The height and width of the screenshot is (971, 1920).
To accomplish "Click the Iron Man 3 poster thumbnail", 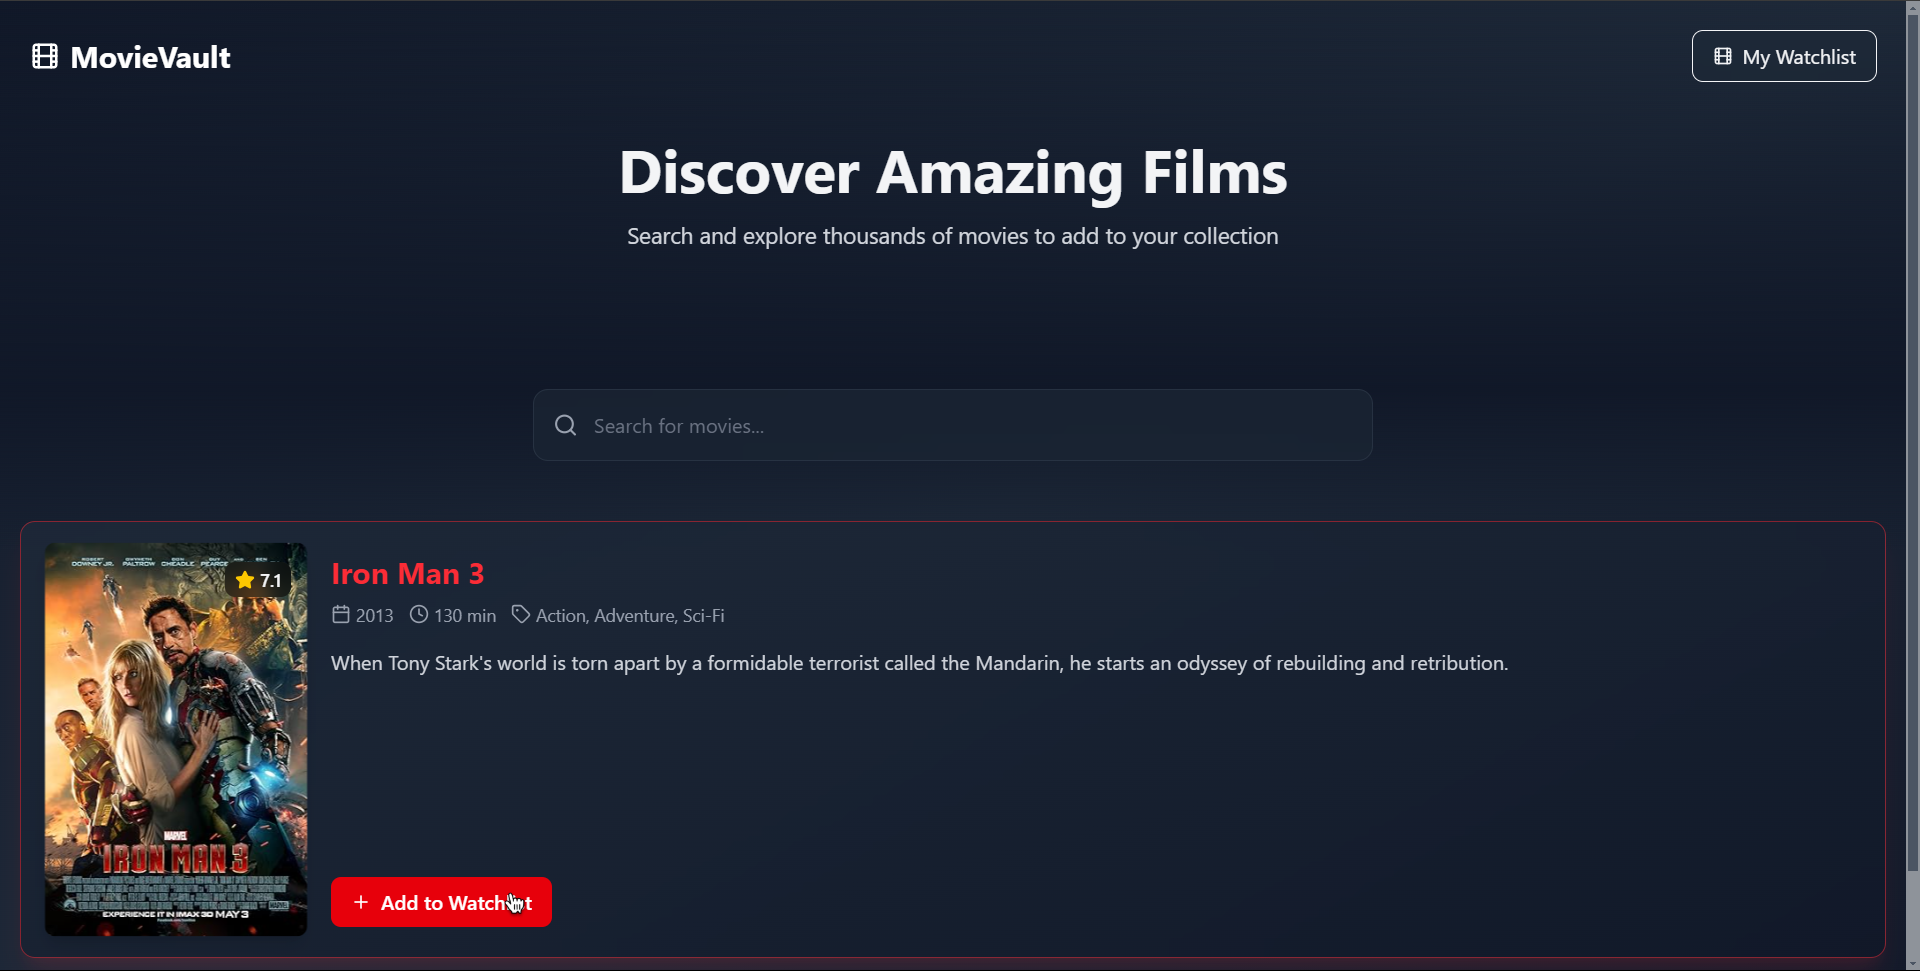I will [x=176, y=739].
